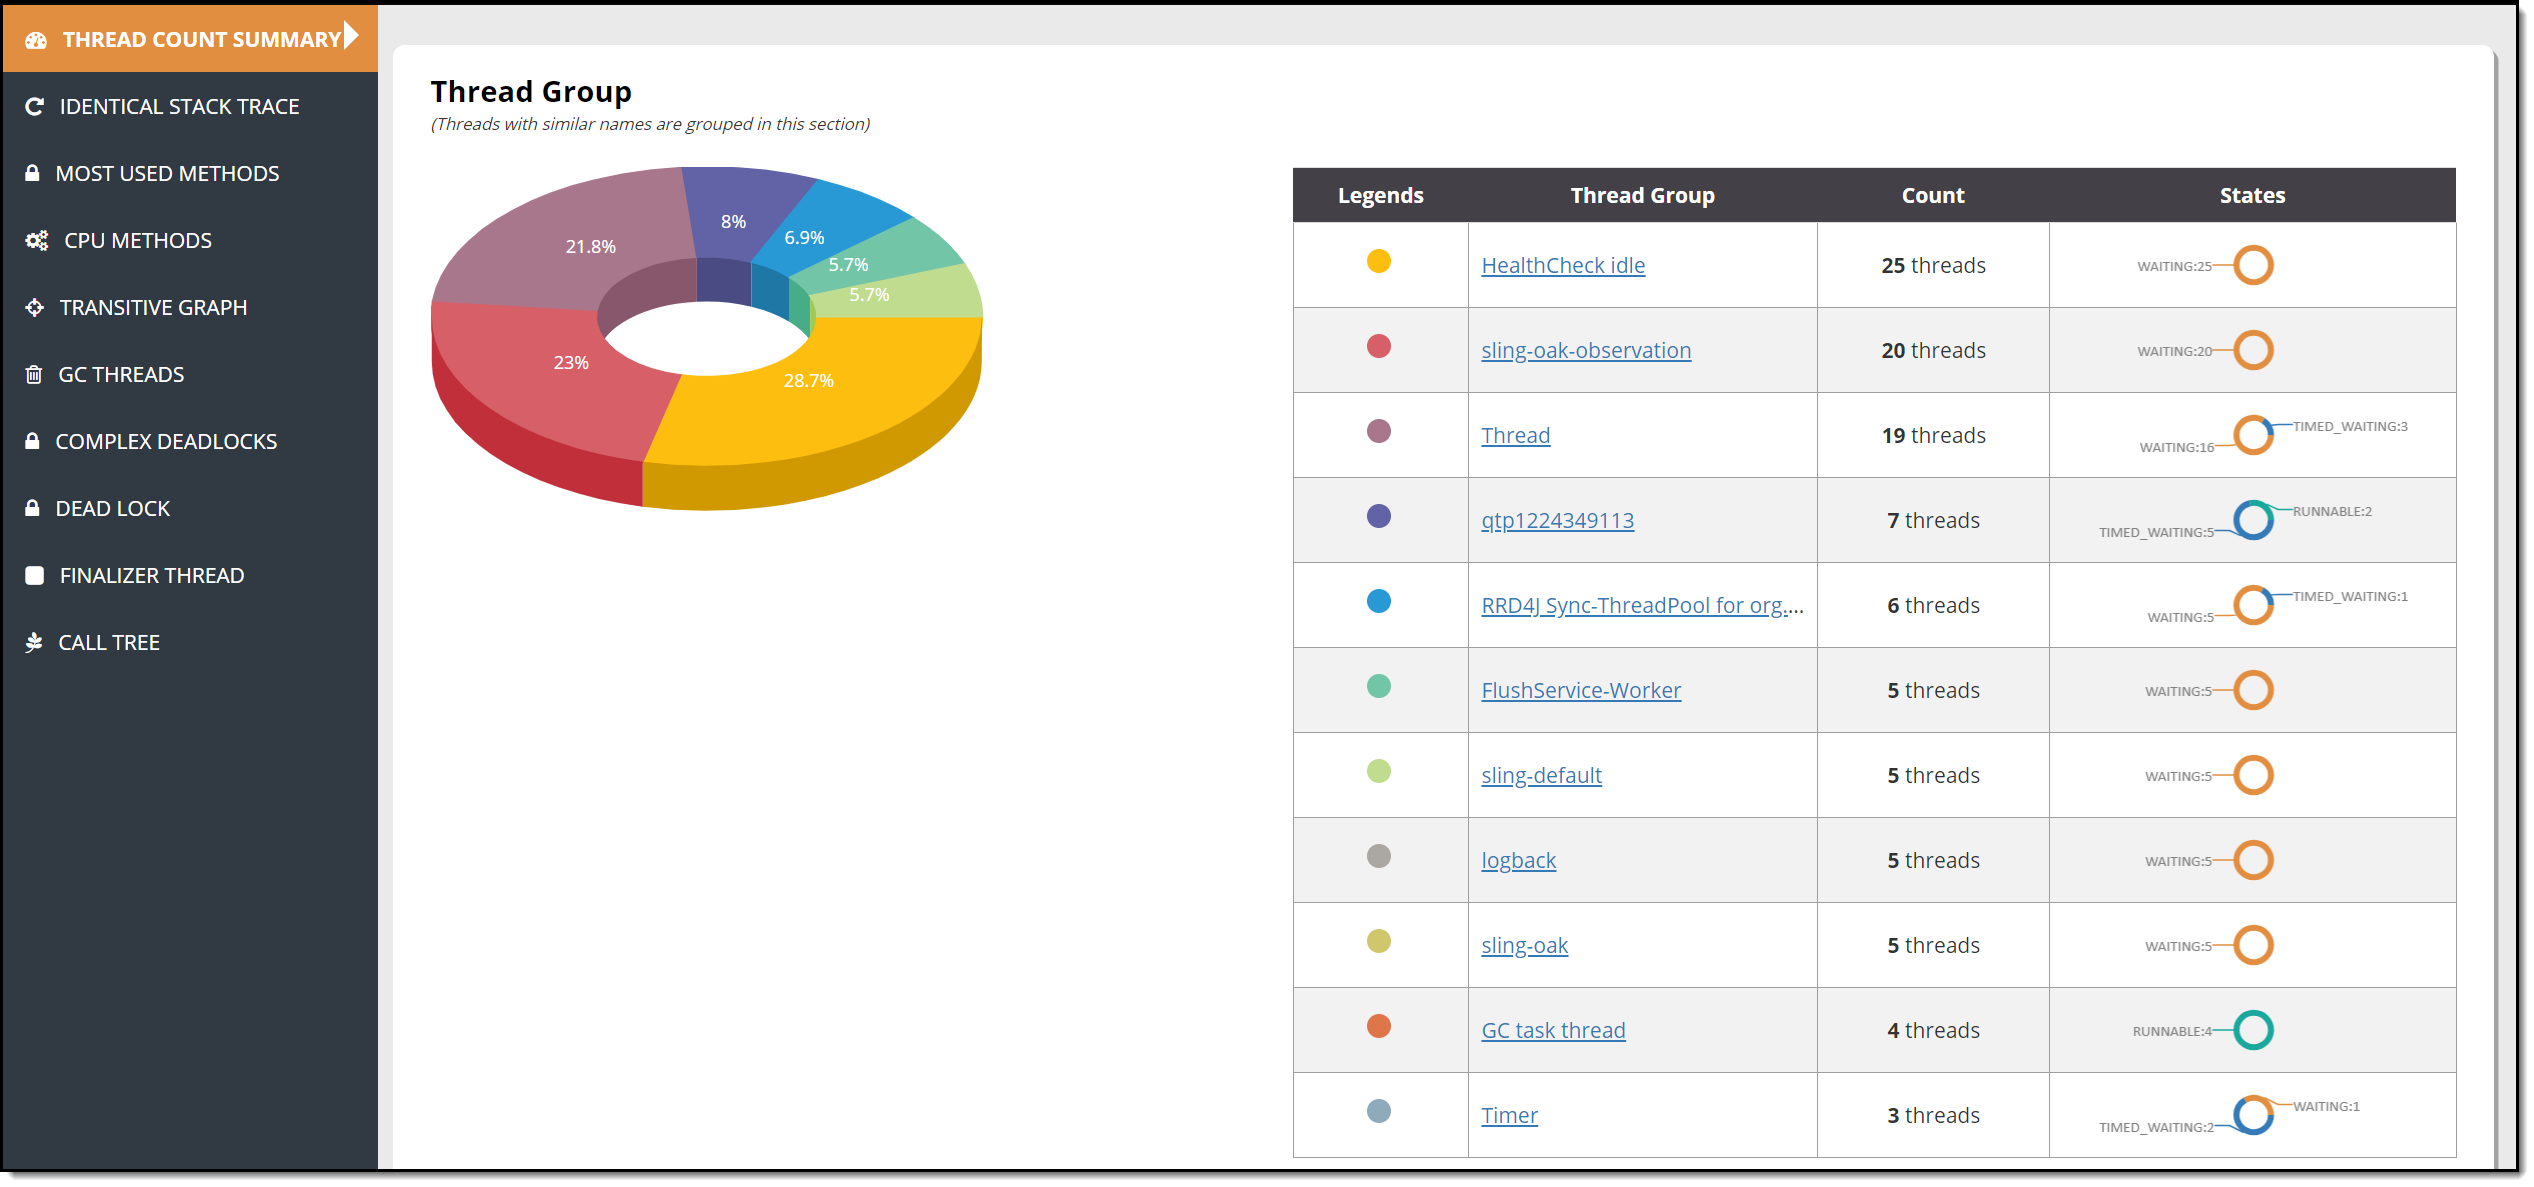Click the gears icon beside CPU Methods

click(37, 241)
